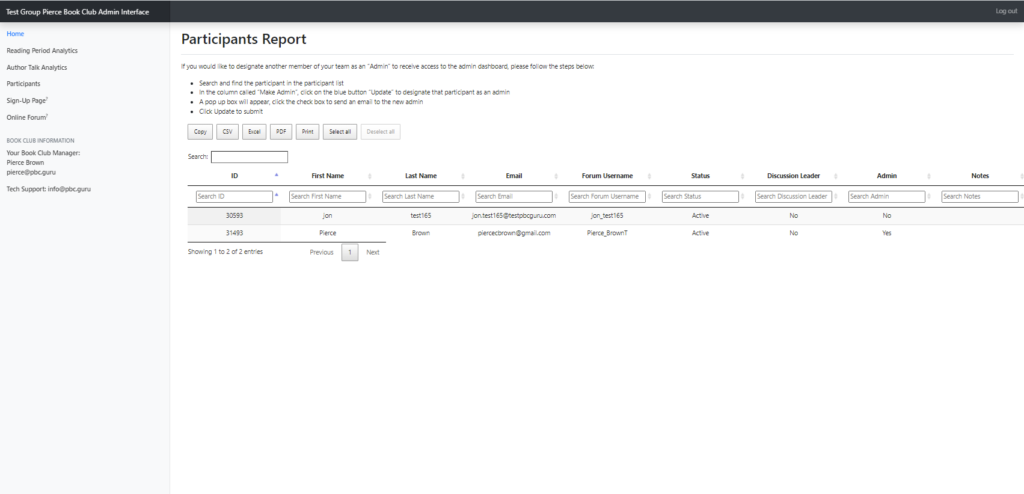Open the Online Forum sidebar link
The image size is (1024, 494).
tap(27, 118)
